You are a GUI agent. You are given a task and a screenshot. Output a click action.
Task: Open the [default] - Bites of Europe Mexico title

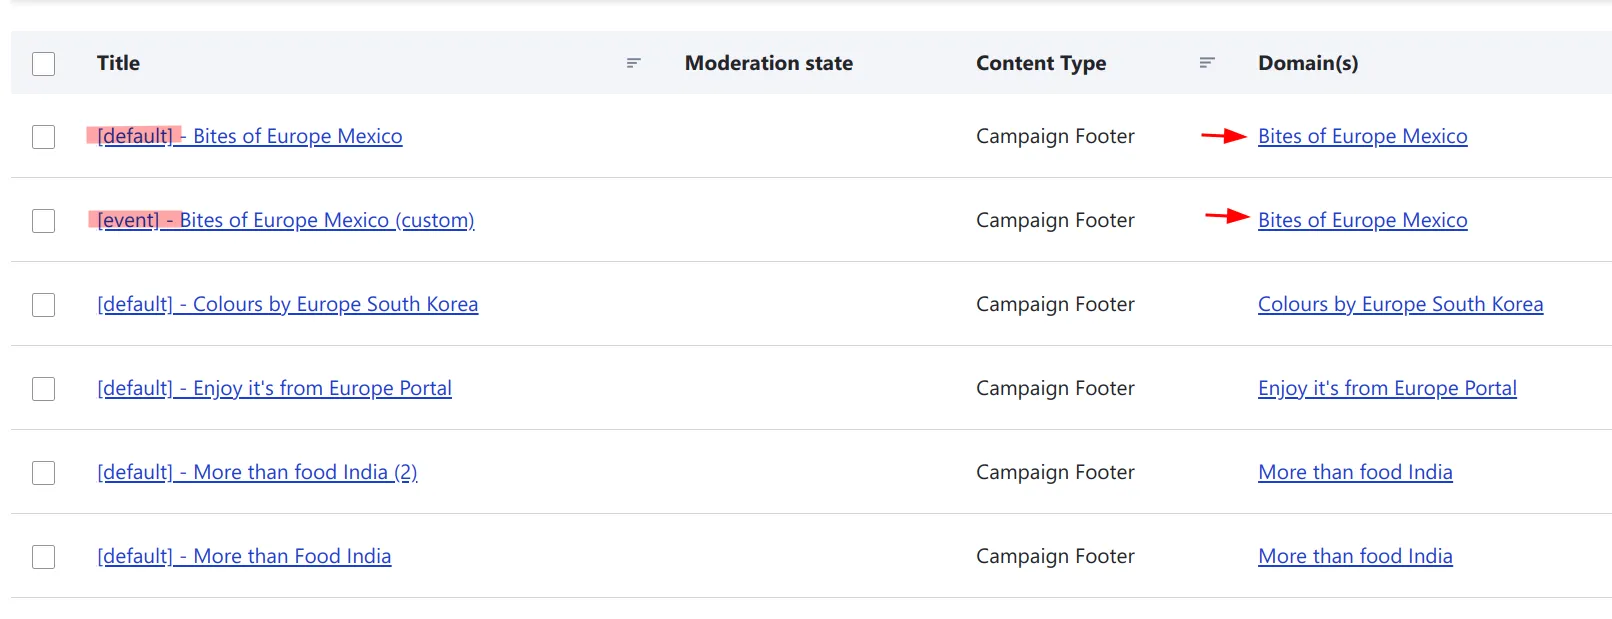(x=250, y=137)
